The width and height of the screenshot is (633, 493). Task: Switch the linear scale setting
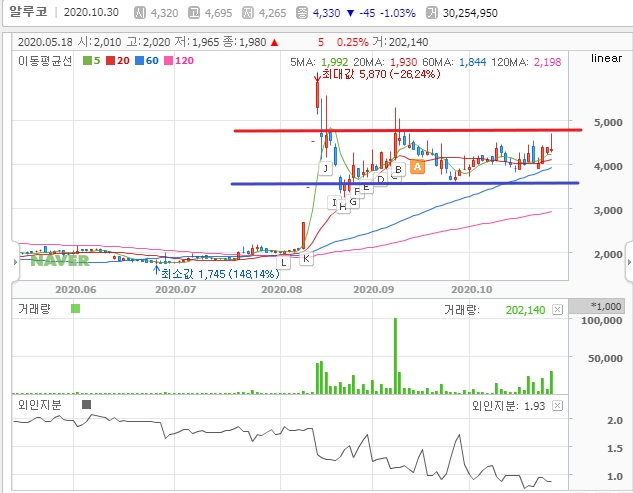[606, 58]
